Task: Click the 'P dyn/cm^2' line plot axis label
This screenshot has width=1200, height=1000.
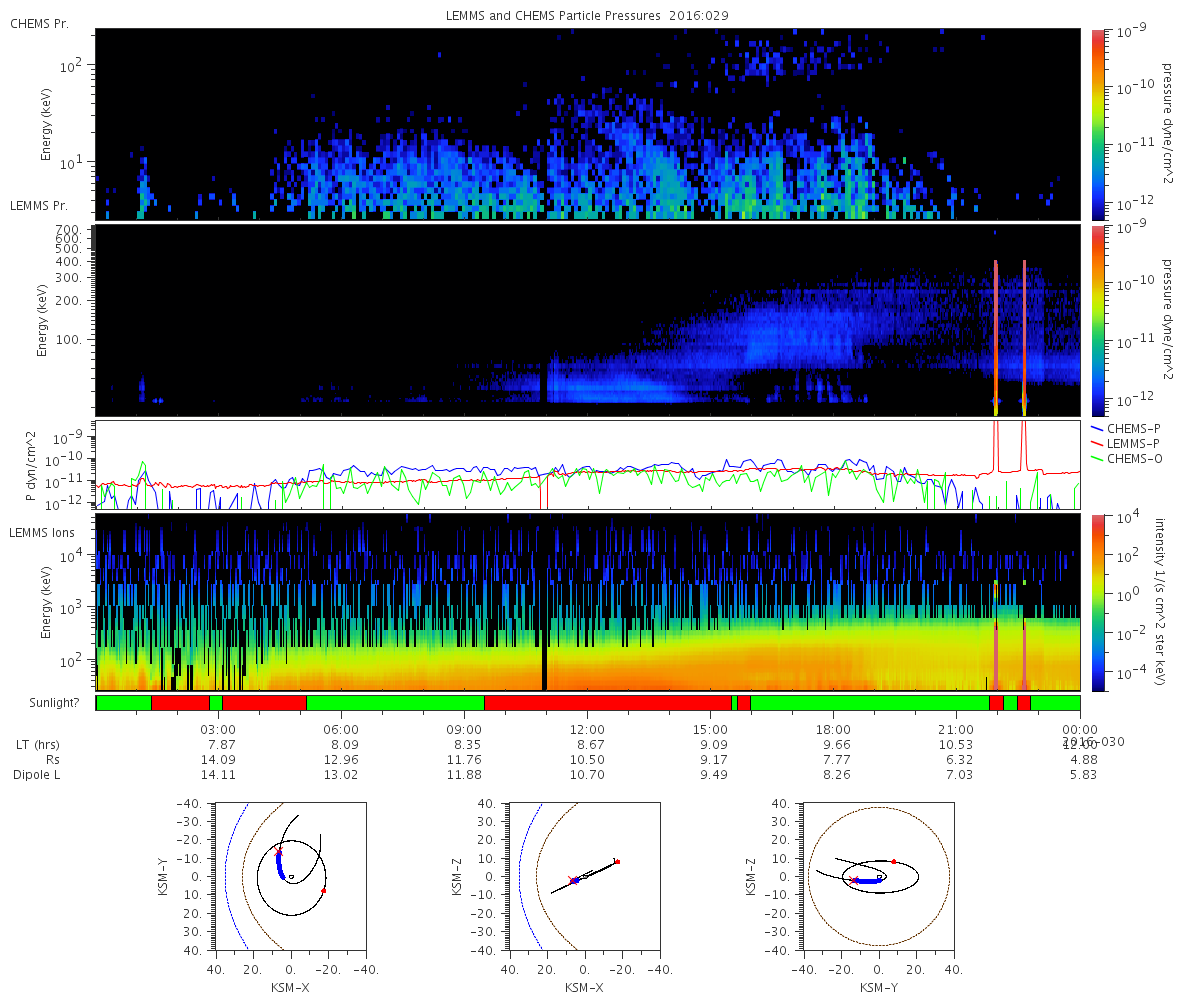Action: click(x=30, y=465)
